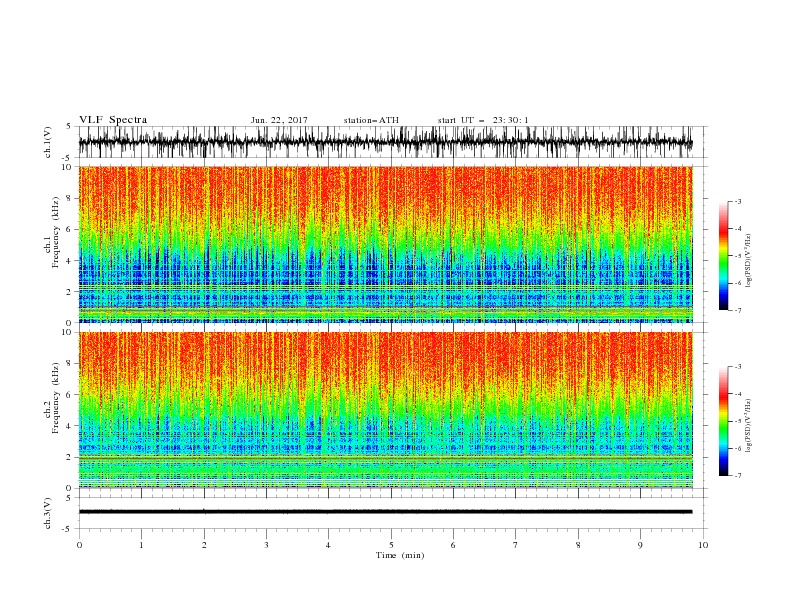Click the log(PSD) label beside the lower color bar
This screenshot has width=792, height=612.
point(748,426)
